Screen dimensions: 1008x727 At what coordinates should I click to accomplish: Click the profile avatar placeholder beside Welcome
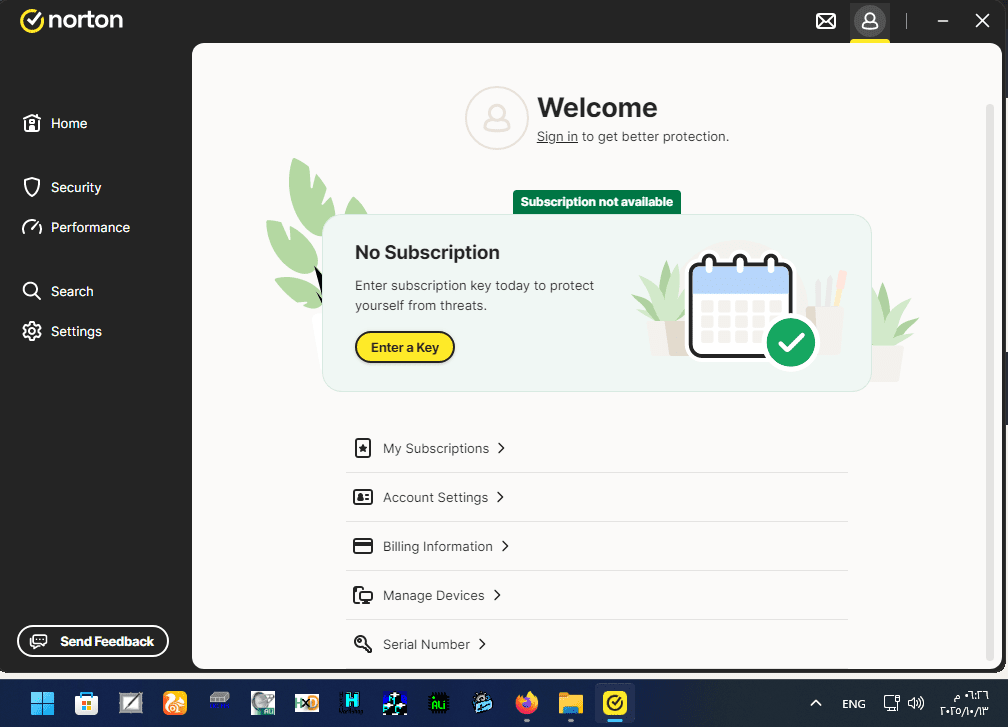pyautogui.click(x=496, y=118)
